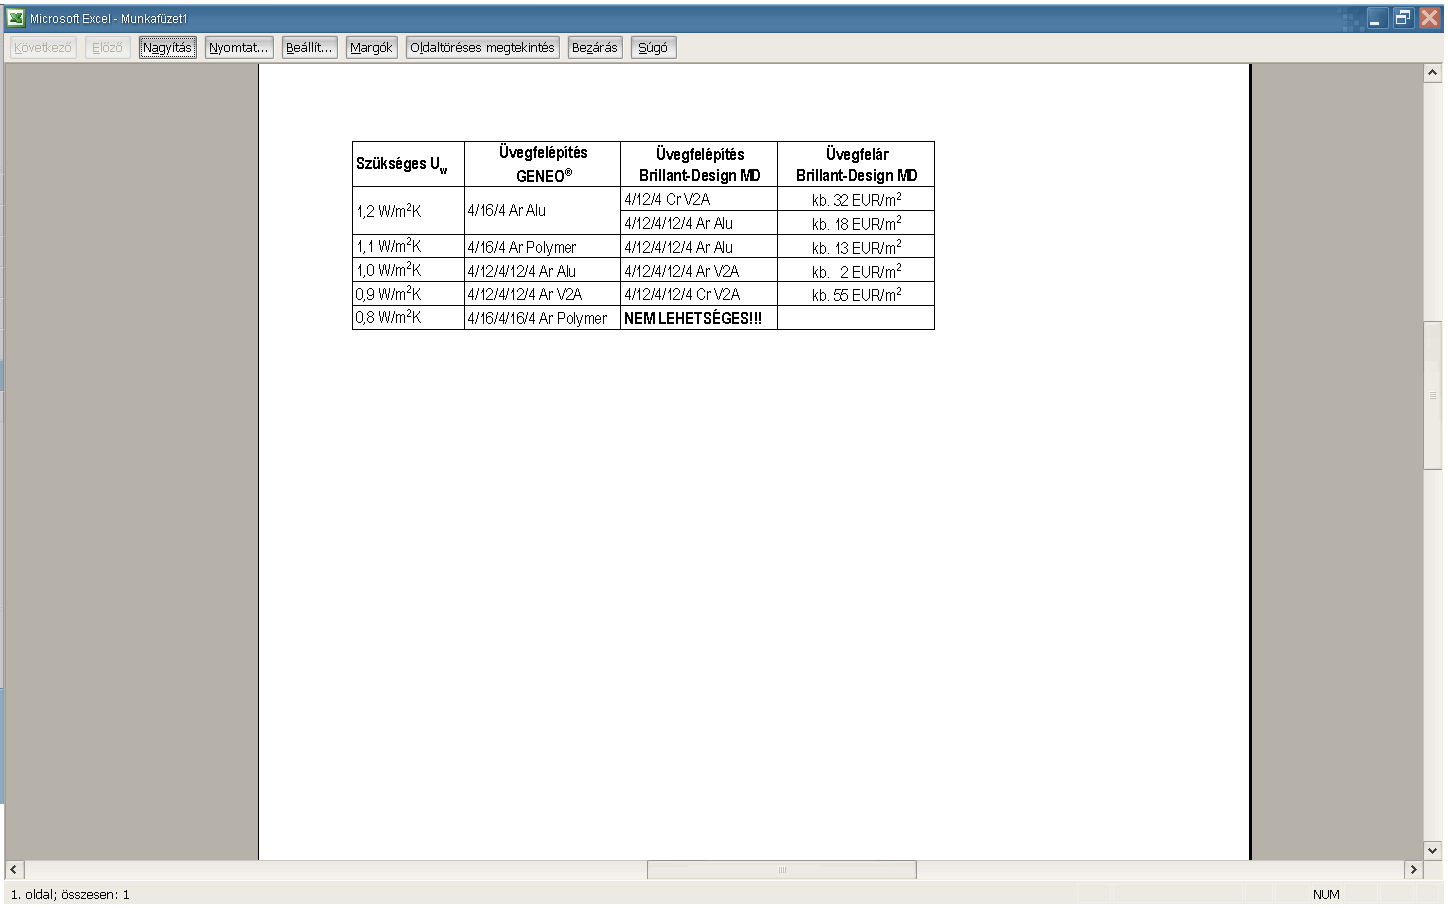Viewport: 1448px width, 908px height.
Task: Click the horizontal scrollbar thumb
Action: point(782,870)
